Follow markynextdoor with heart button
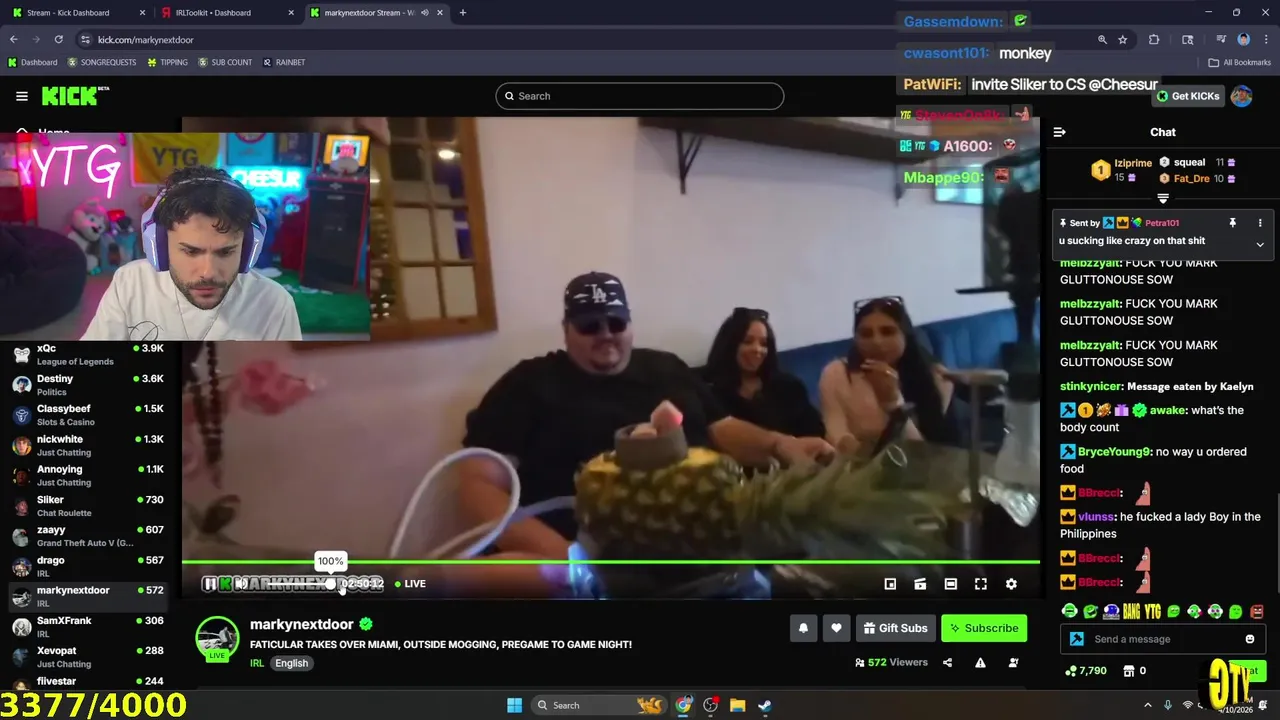 (836, 628)
